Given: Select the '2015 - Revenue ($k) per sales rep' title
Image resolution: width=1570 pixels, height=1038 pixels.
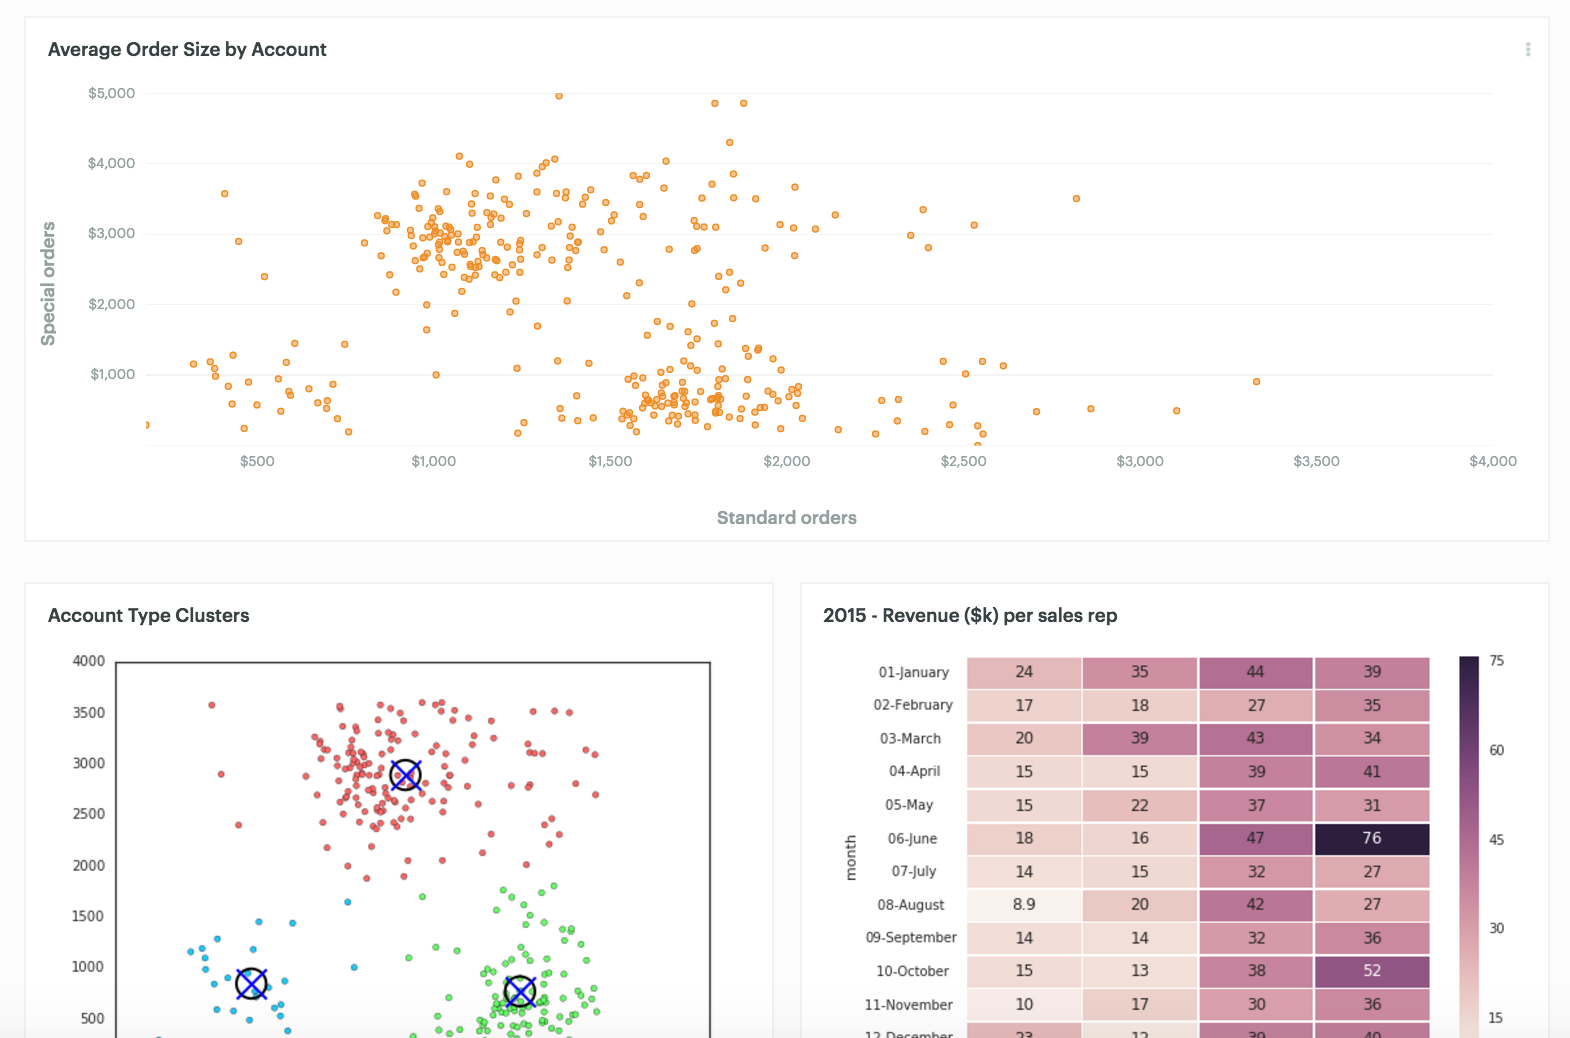Looking at the screenshot, I should coord(970,616).
